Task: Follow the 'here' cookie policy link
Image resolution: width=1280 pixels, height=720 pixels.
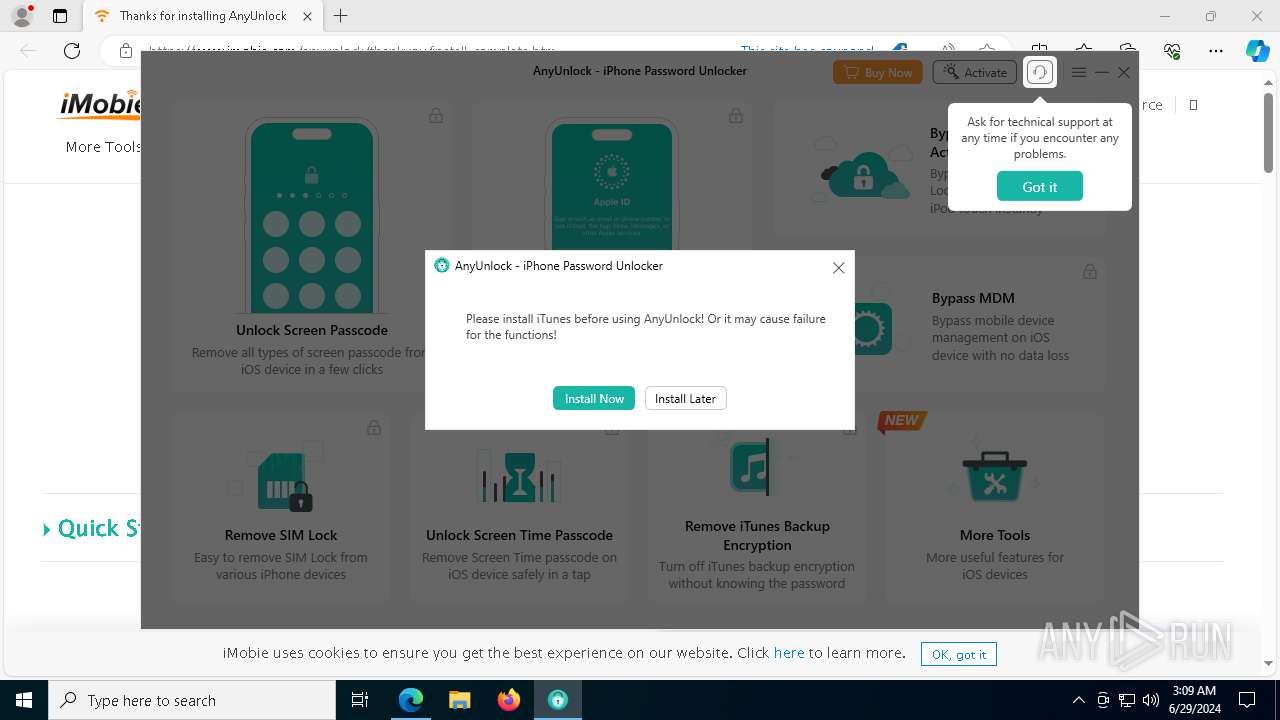Action: click(789, 652)
